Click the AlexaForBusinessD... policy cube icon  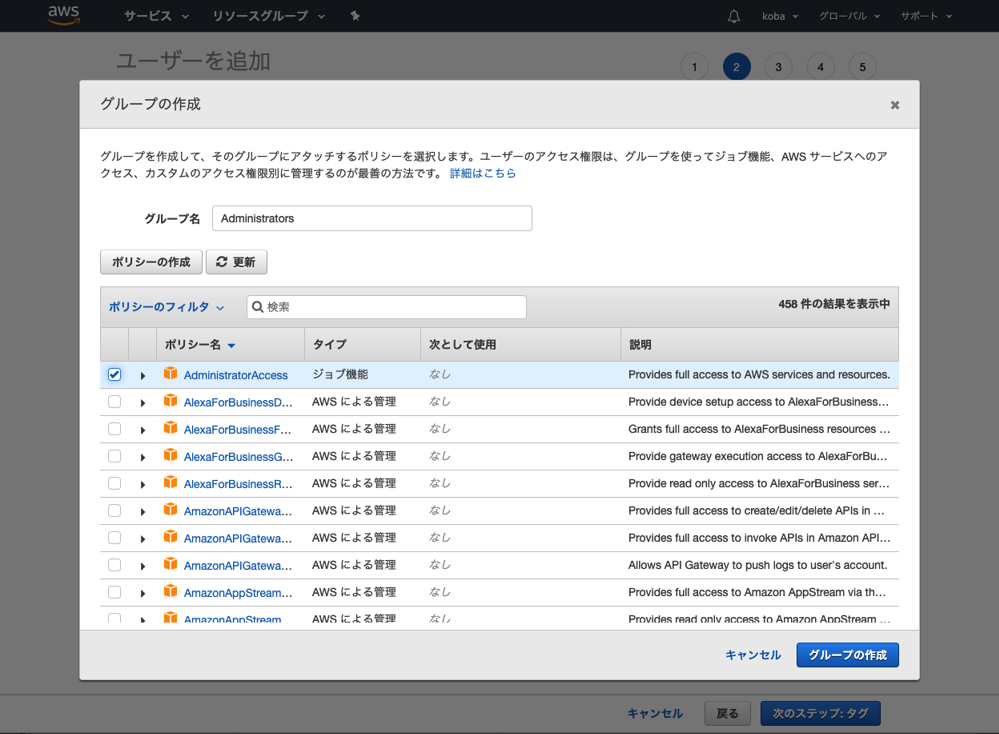[170, 401]
